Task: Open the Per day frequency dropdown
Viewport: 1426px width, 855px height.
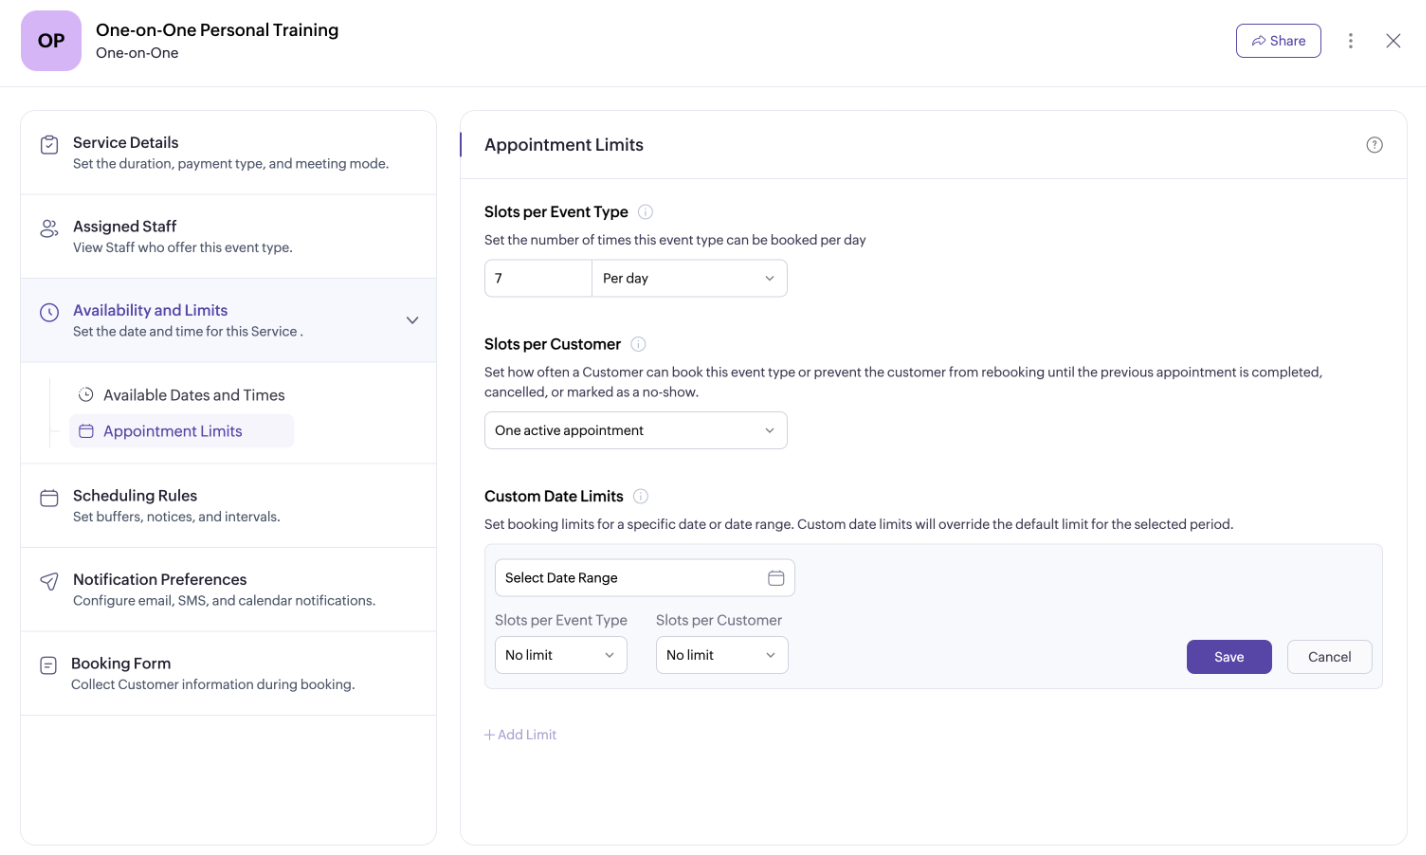Action: 689,278
